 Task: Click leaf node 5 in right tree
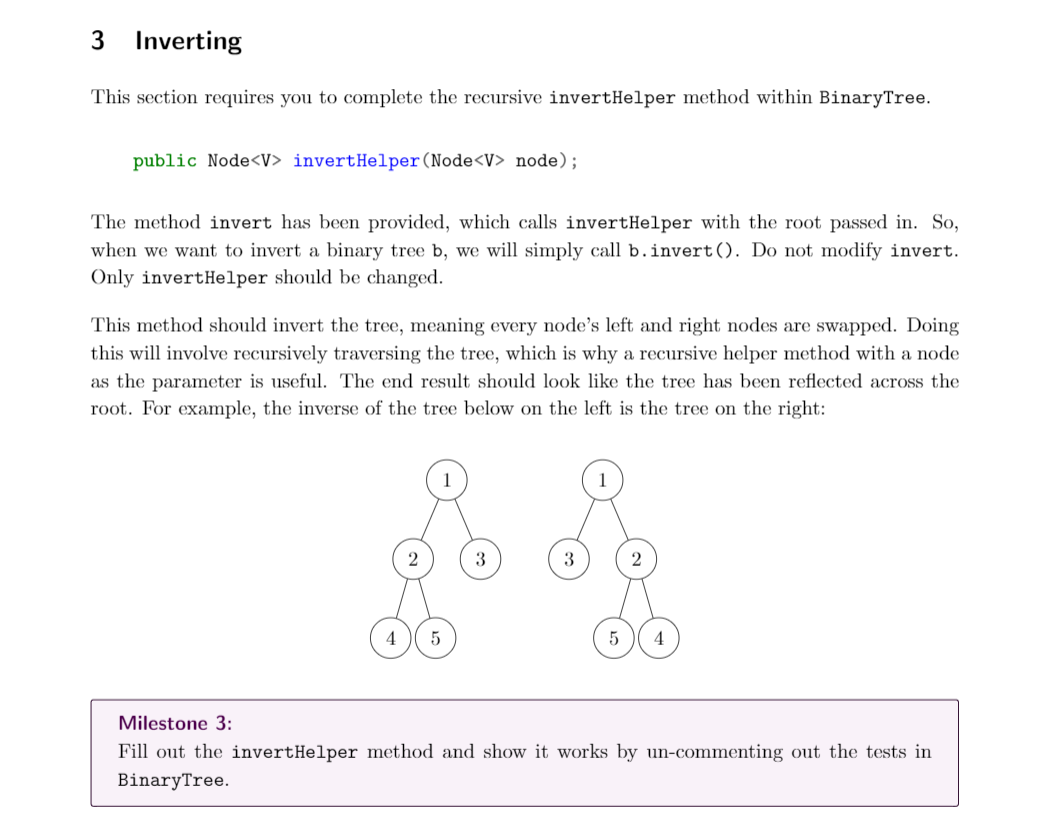pos(614,638)
